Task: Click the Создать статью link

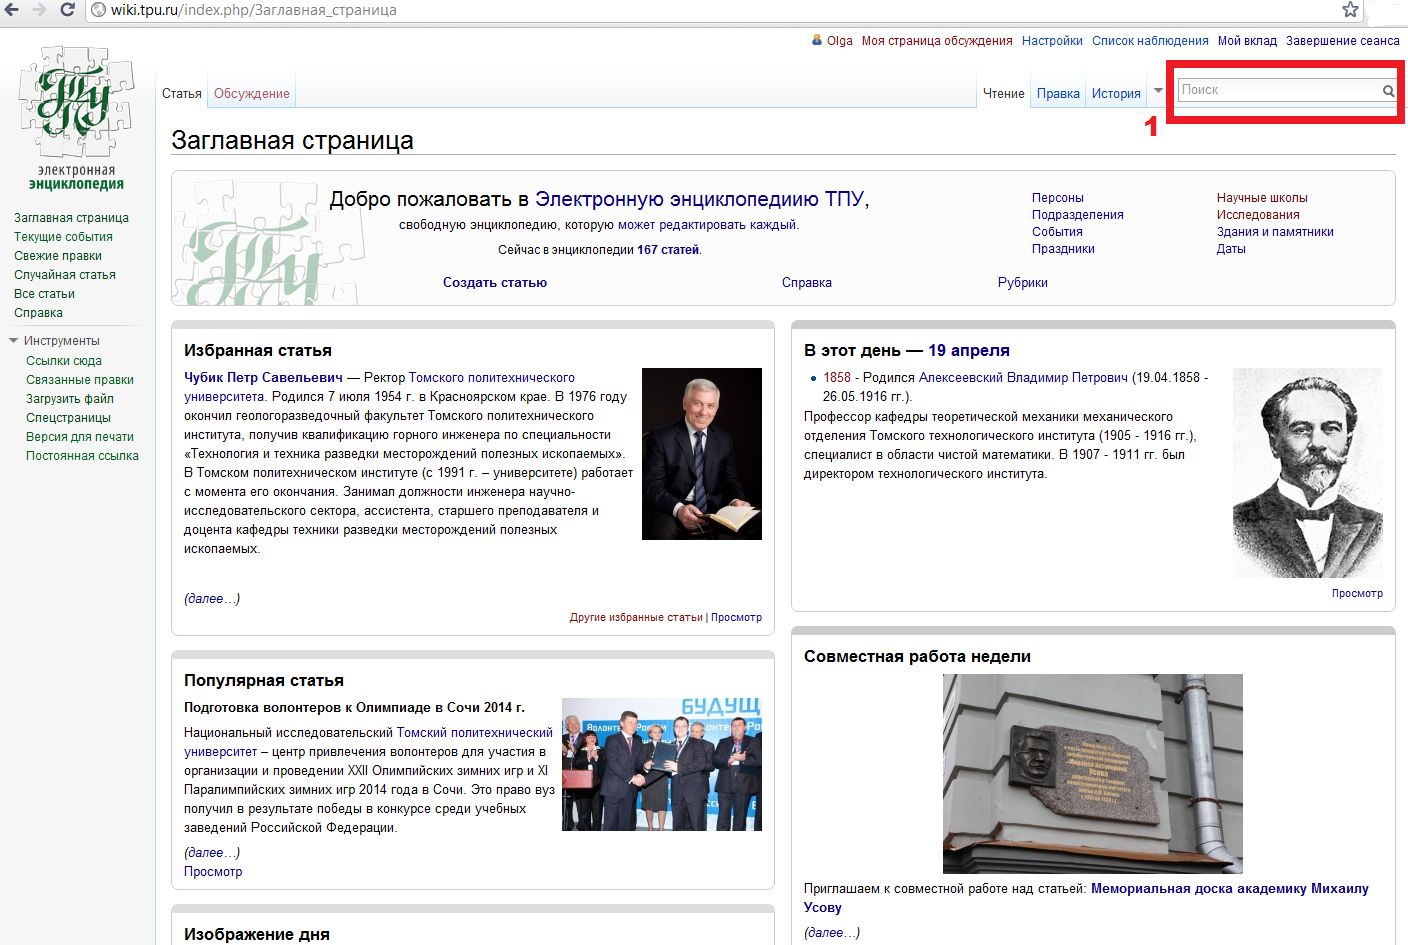Action: coord(495,283)
